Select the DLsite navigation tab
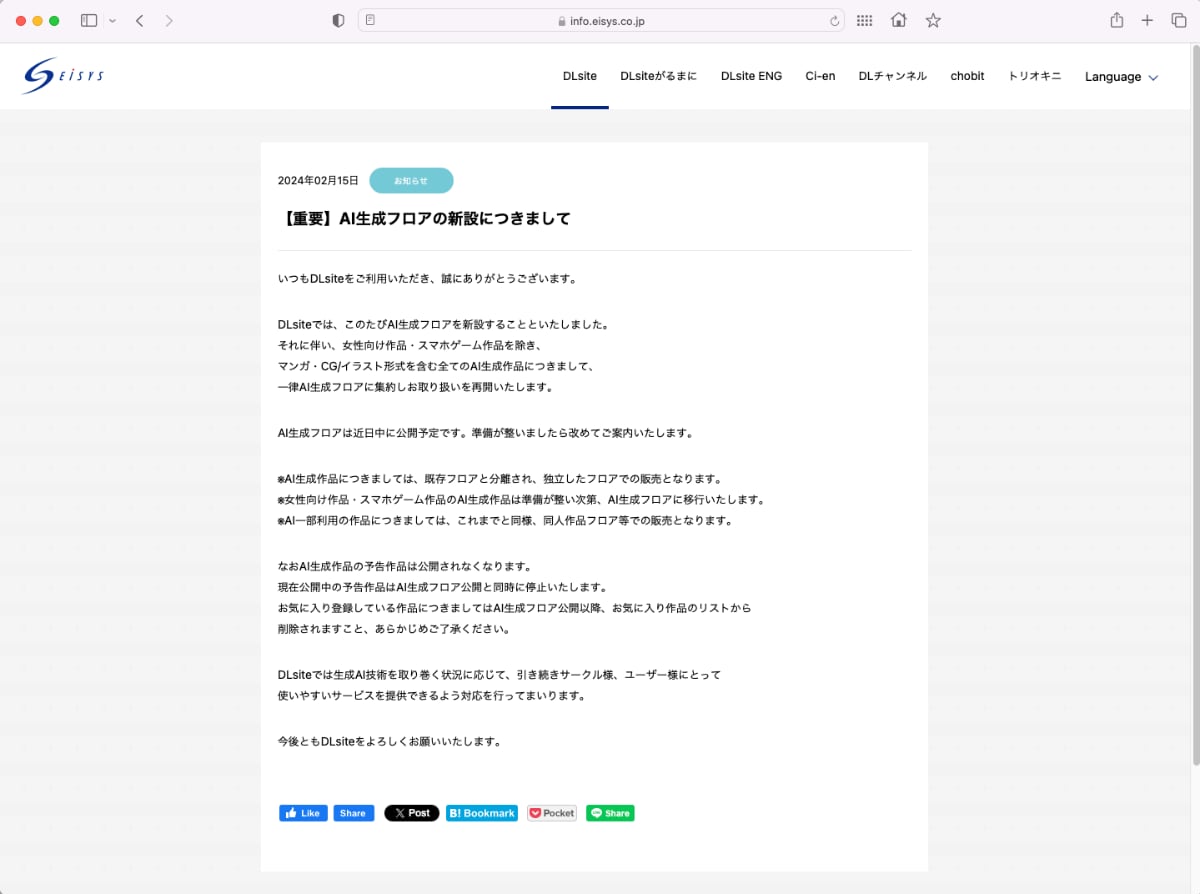This screenshot has width=1200, height=894. (x=580, y=76)
